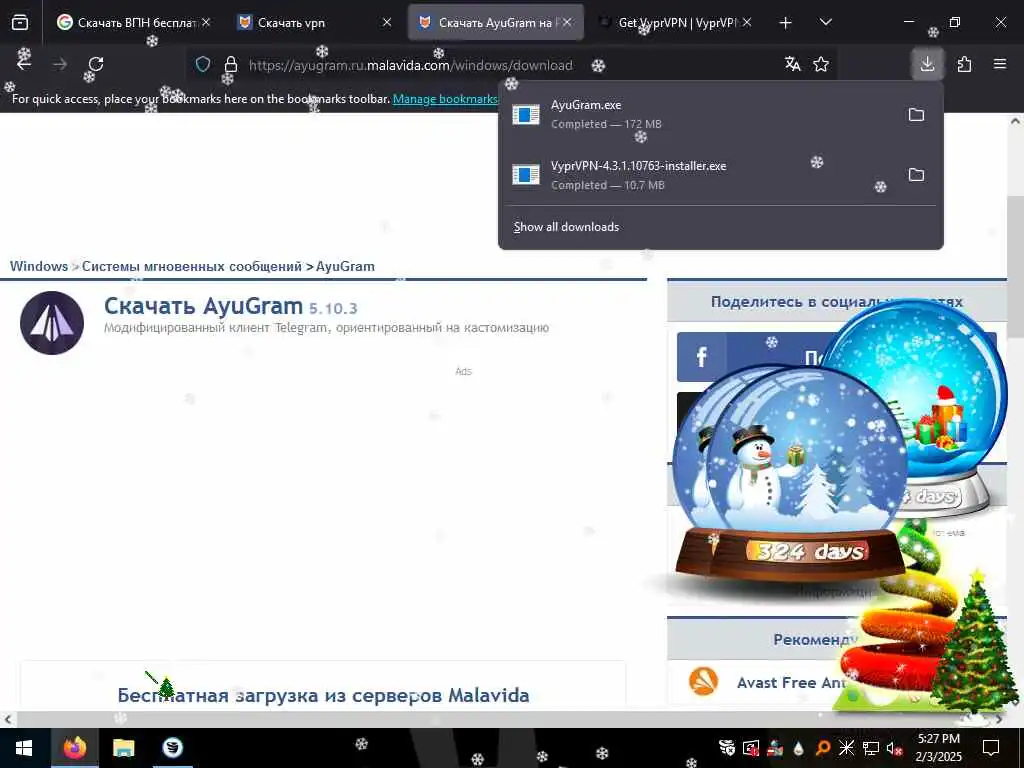
Task: Click the translate page icon
Action: tap(793, 64)
